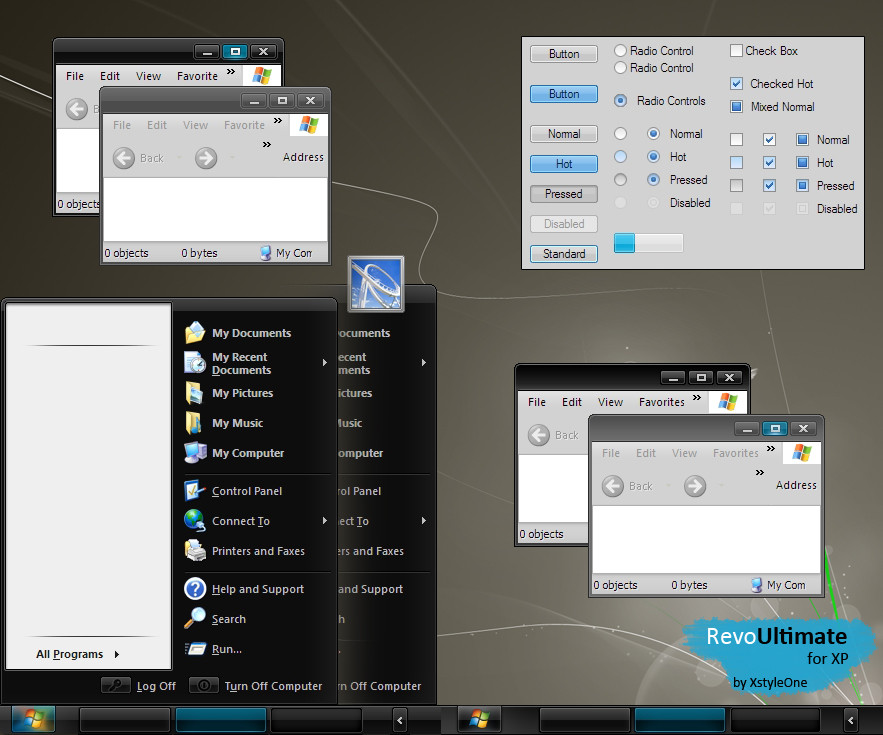The height and width of the screenshot is (735, 883).
Task: Open Printers and Faxes icon
Action: pos(195,551)
